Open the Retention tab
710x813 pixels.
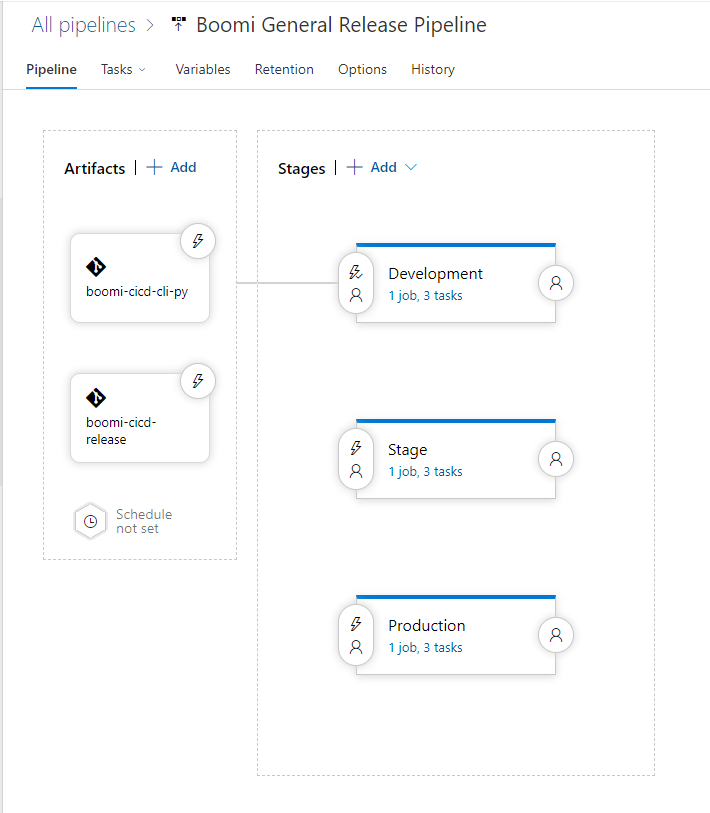[x=284, y=69]
